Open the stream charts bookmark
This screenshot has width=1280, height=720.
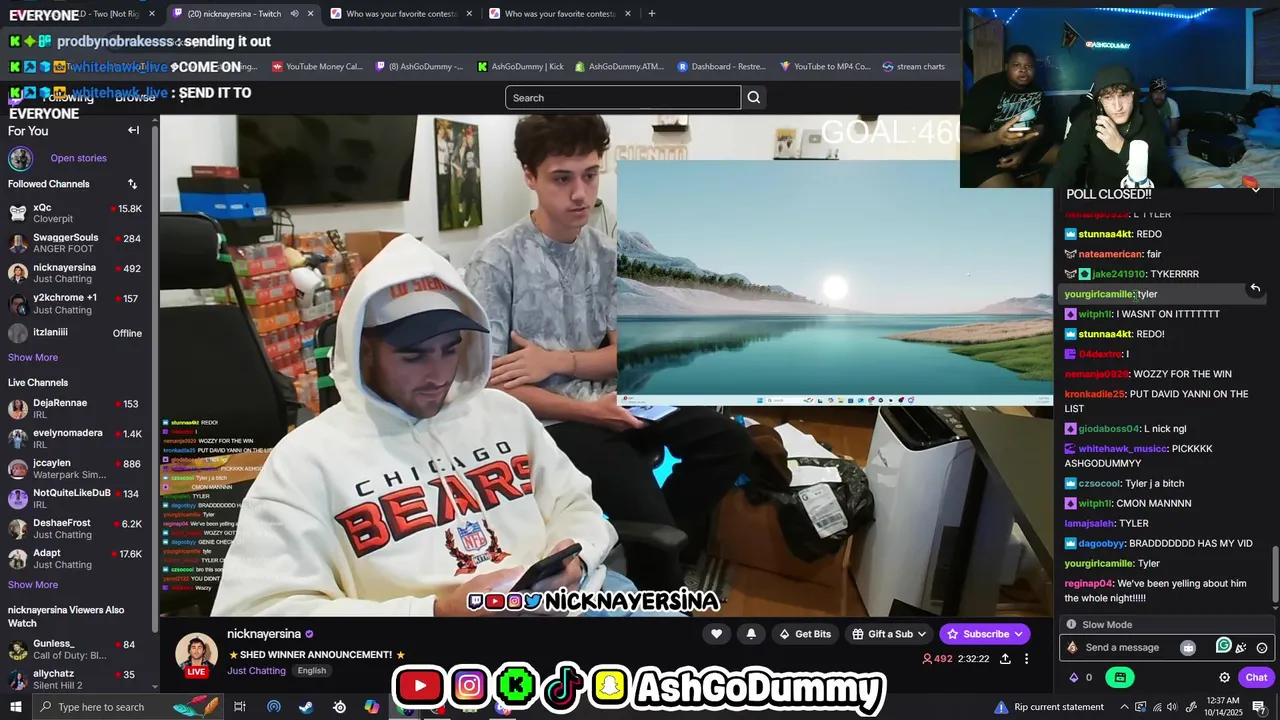[913, 67]
